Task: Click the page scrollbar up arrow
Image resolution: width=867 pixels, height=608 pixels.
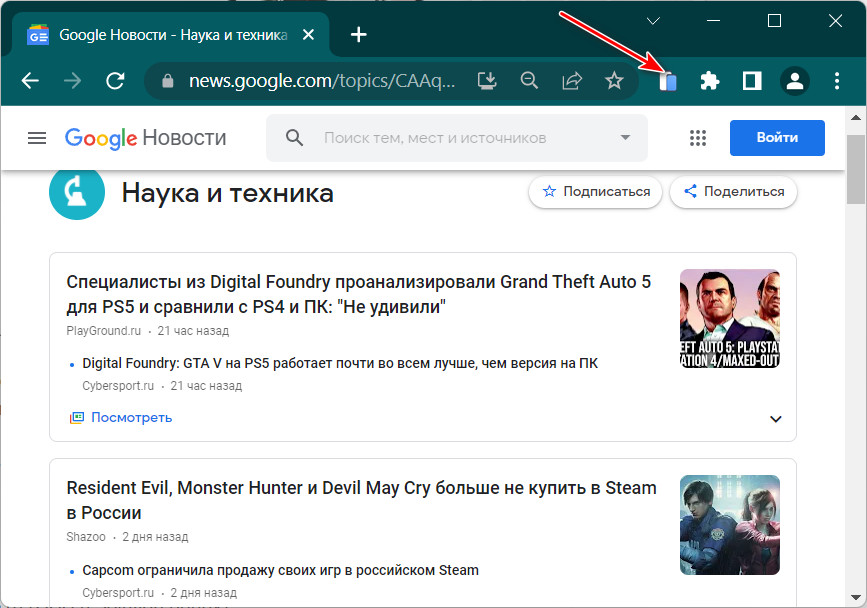Action: coord(856,118)
